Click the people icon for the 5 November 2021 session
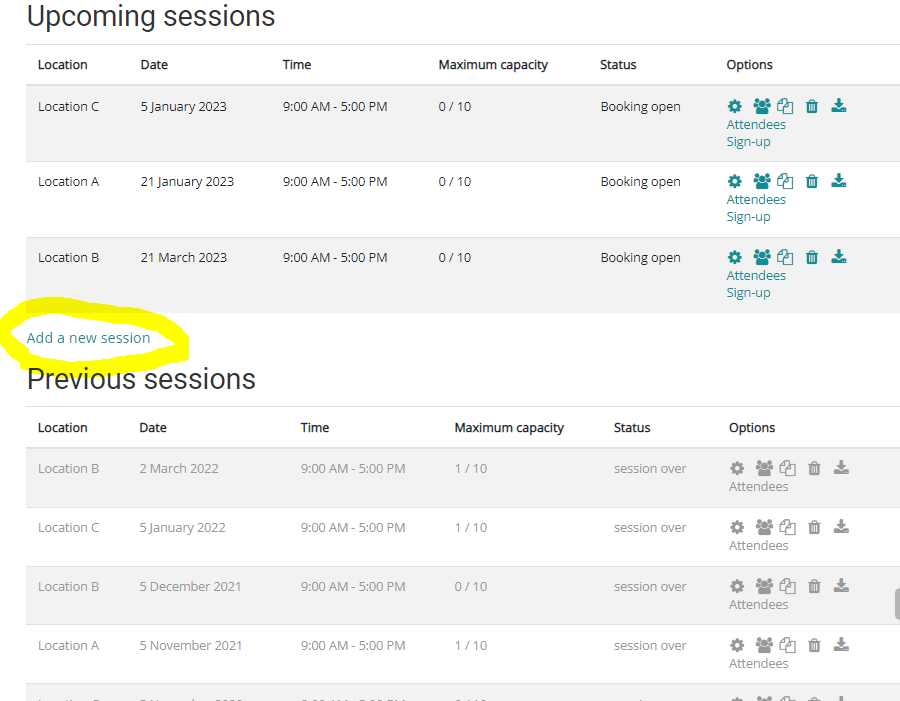The image size is (900, 701). pos(764,645)
